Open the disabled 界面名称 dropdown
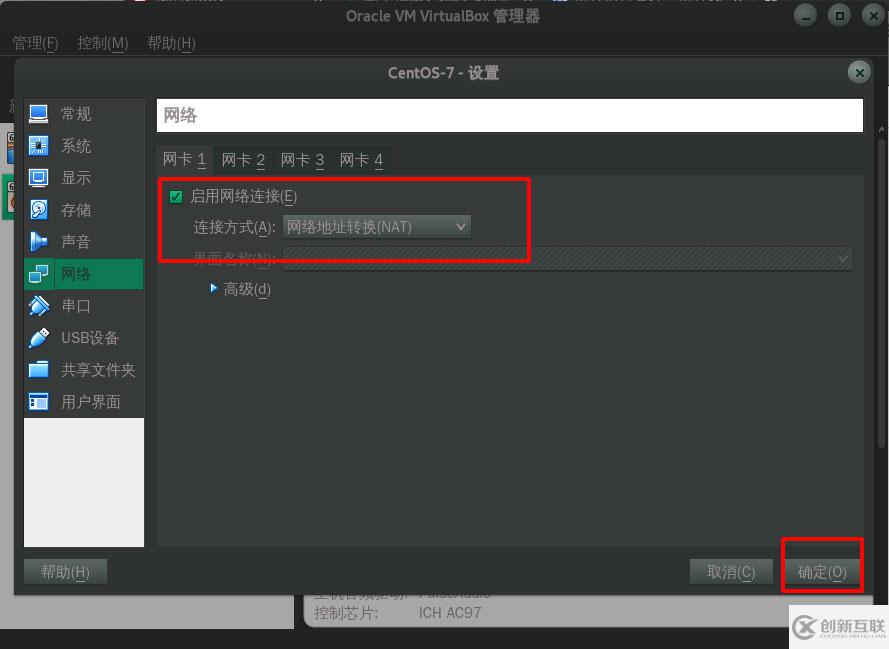 [568, 259]
